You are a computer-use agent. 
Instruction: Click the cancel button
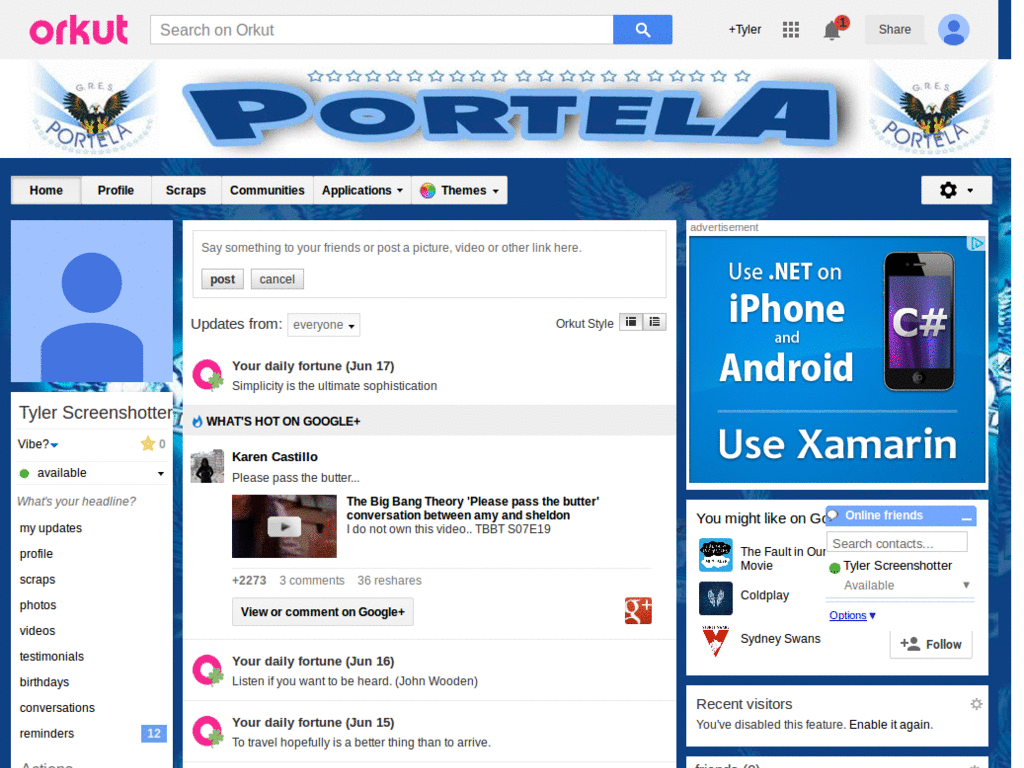click(x=277, y=279)
